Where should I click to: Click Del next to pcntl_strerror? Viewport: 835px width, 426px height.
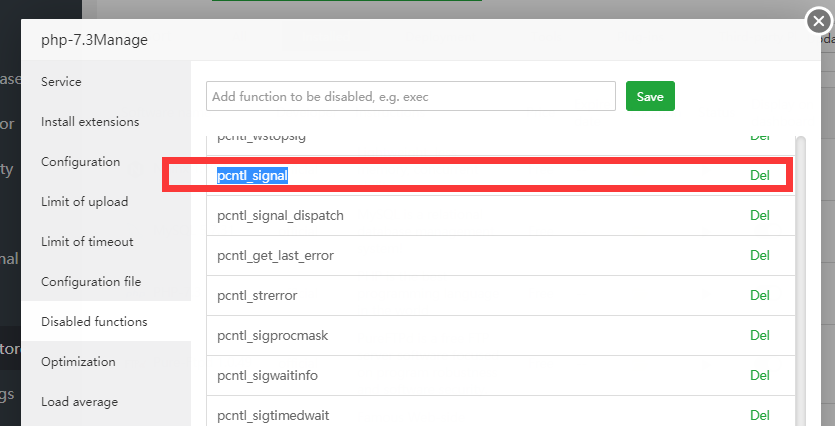759,296
